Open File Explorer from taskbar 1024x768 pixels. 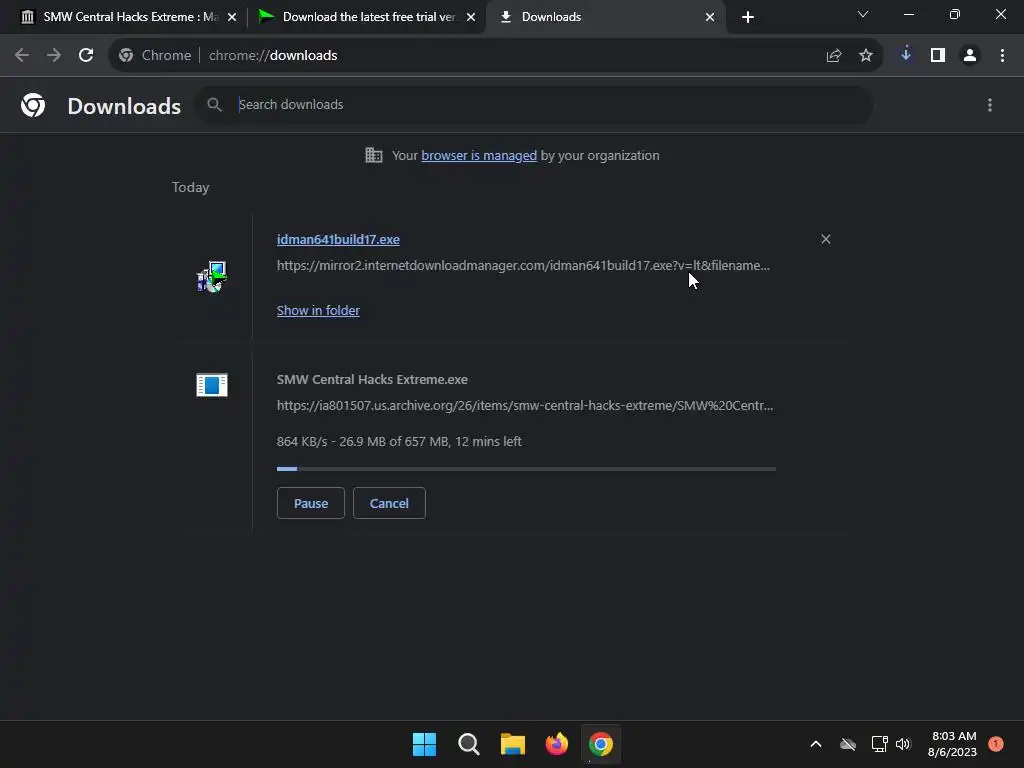(x=513, y=744)
